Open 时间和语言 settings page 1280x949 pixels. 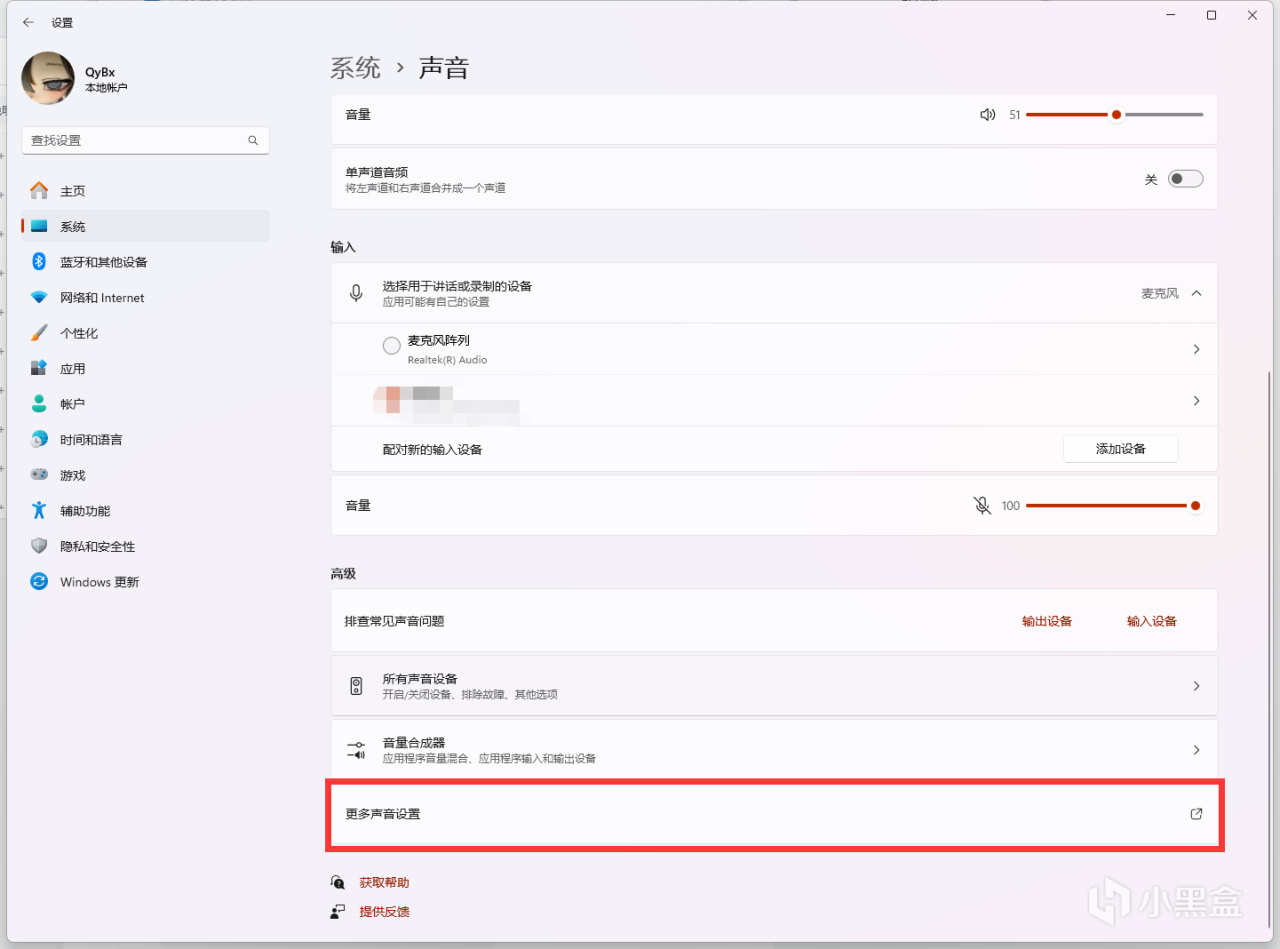(146, 440)
